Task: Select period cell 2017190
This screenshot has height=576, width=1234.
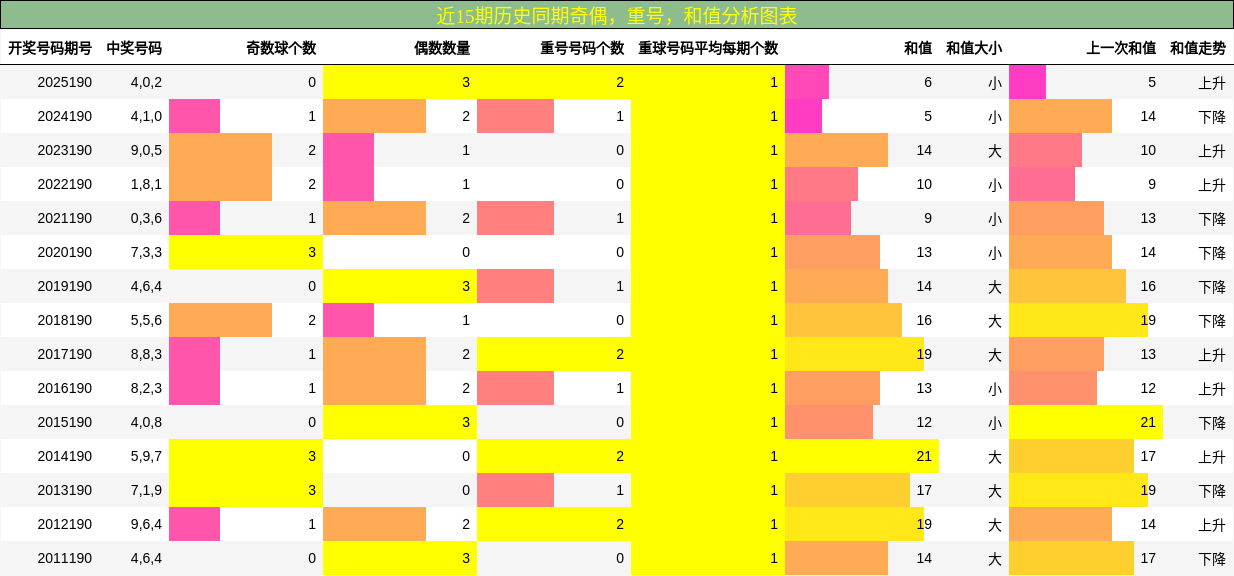Action: pos(64,354)
